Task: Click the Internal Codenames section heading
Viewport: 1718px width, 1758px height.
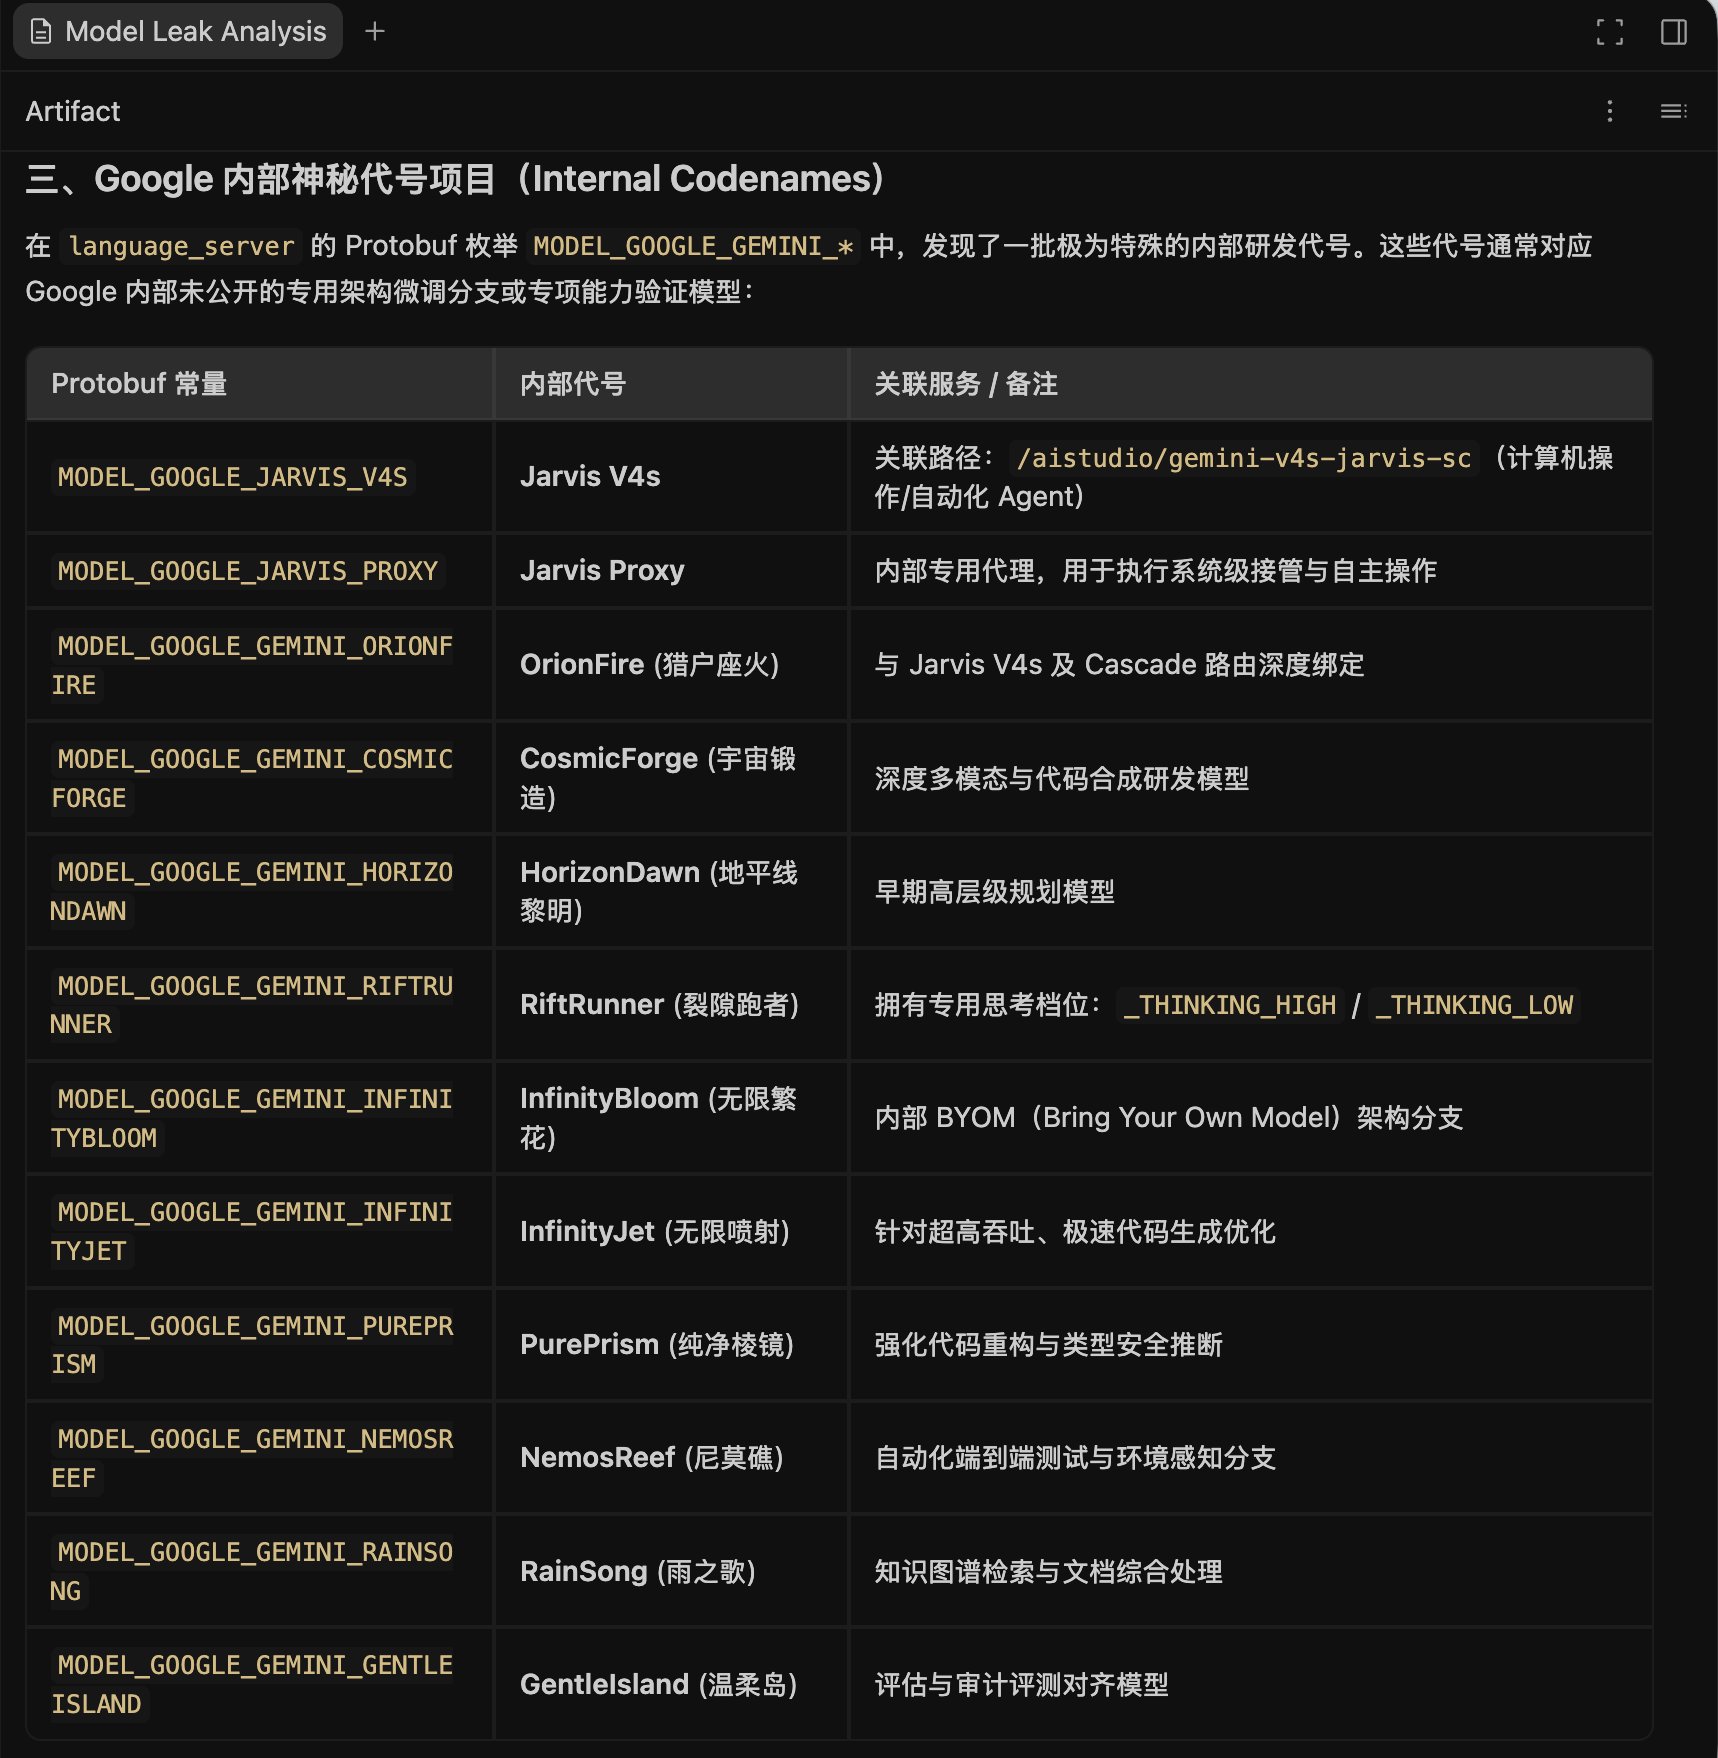Action: [x=455, y=179]
